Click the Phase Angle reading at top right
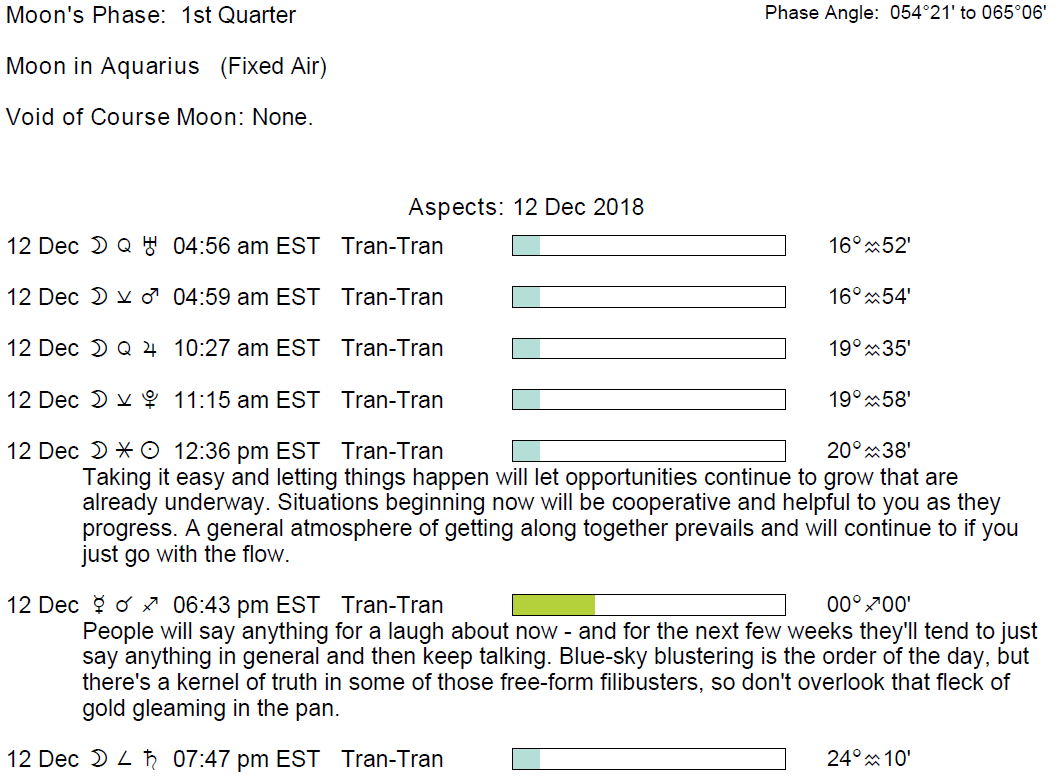The width and height of the screenshot is (1062, 780). click(905, 13)
